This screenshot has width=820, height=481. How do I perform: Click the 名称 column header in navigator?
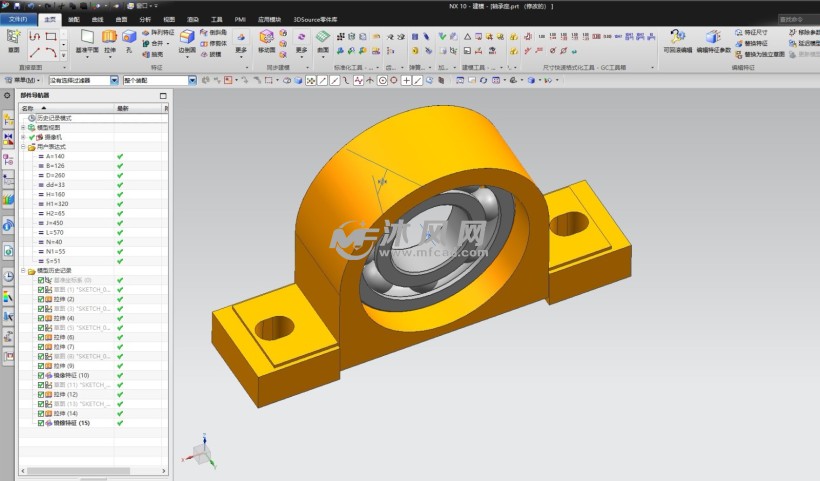[x=67, y=108]
